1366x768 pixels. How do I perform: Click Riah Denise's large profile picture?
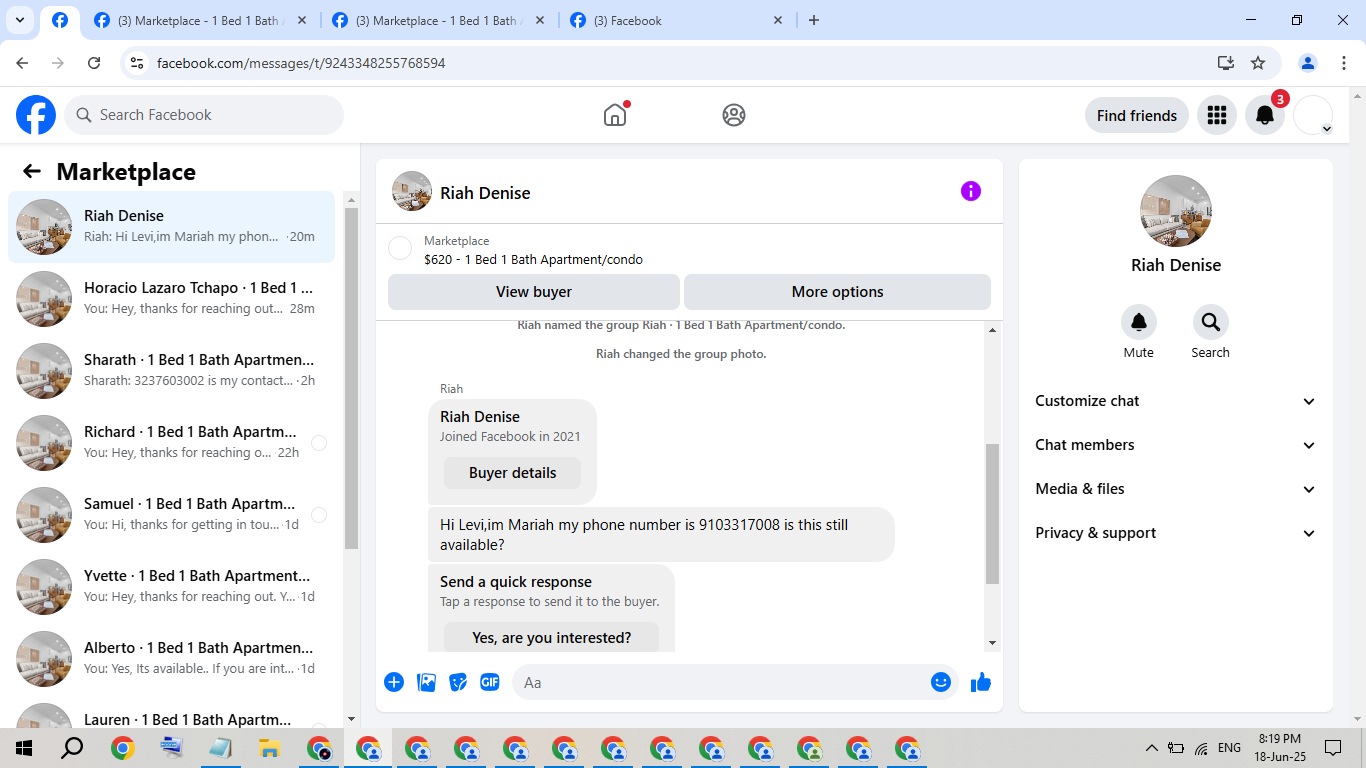1176,211
